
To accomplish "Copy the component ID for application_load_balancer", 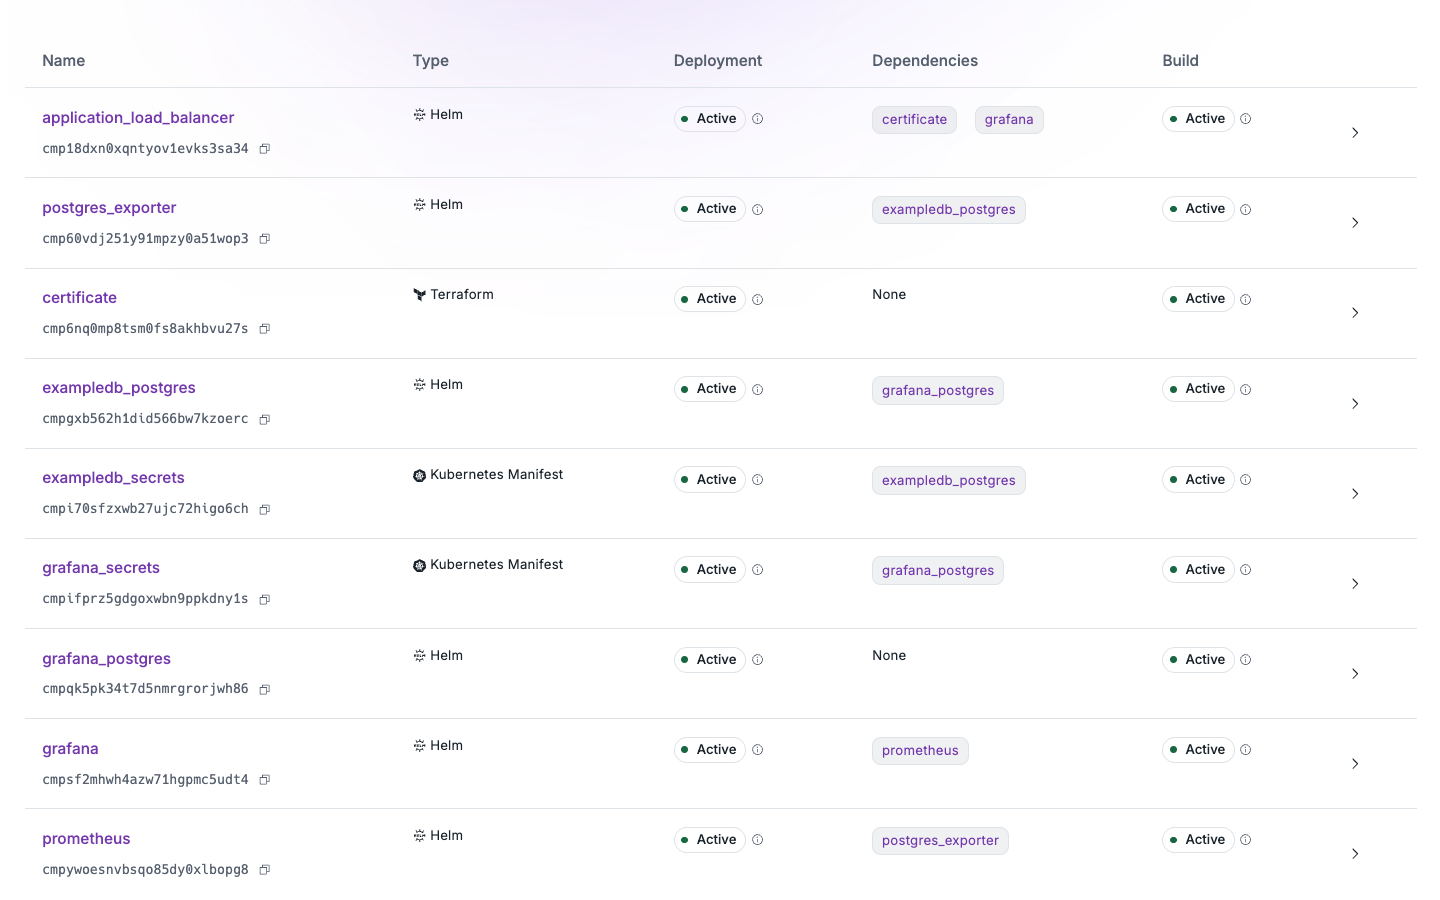I will click(x=264, y=149).
